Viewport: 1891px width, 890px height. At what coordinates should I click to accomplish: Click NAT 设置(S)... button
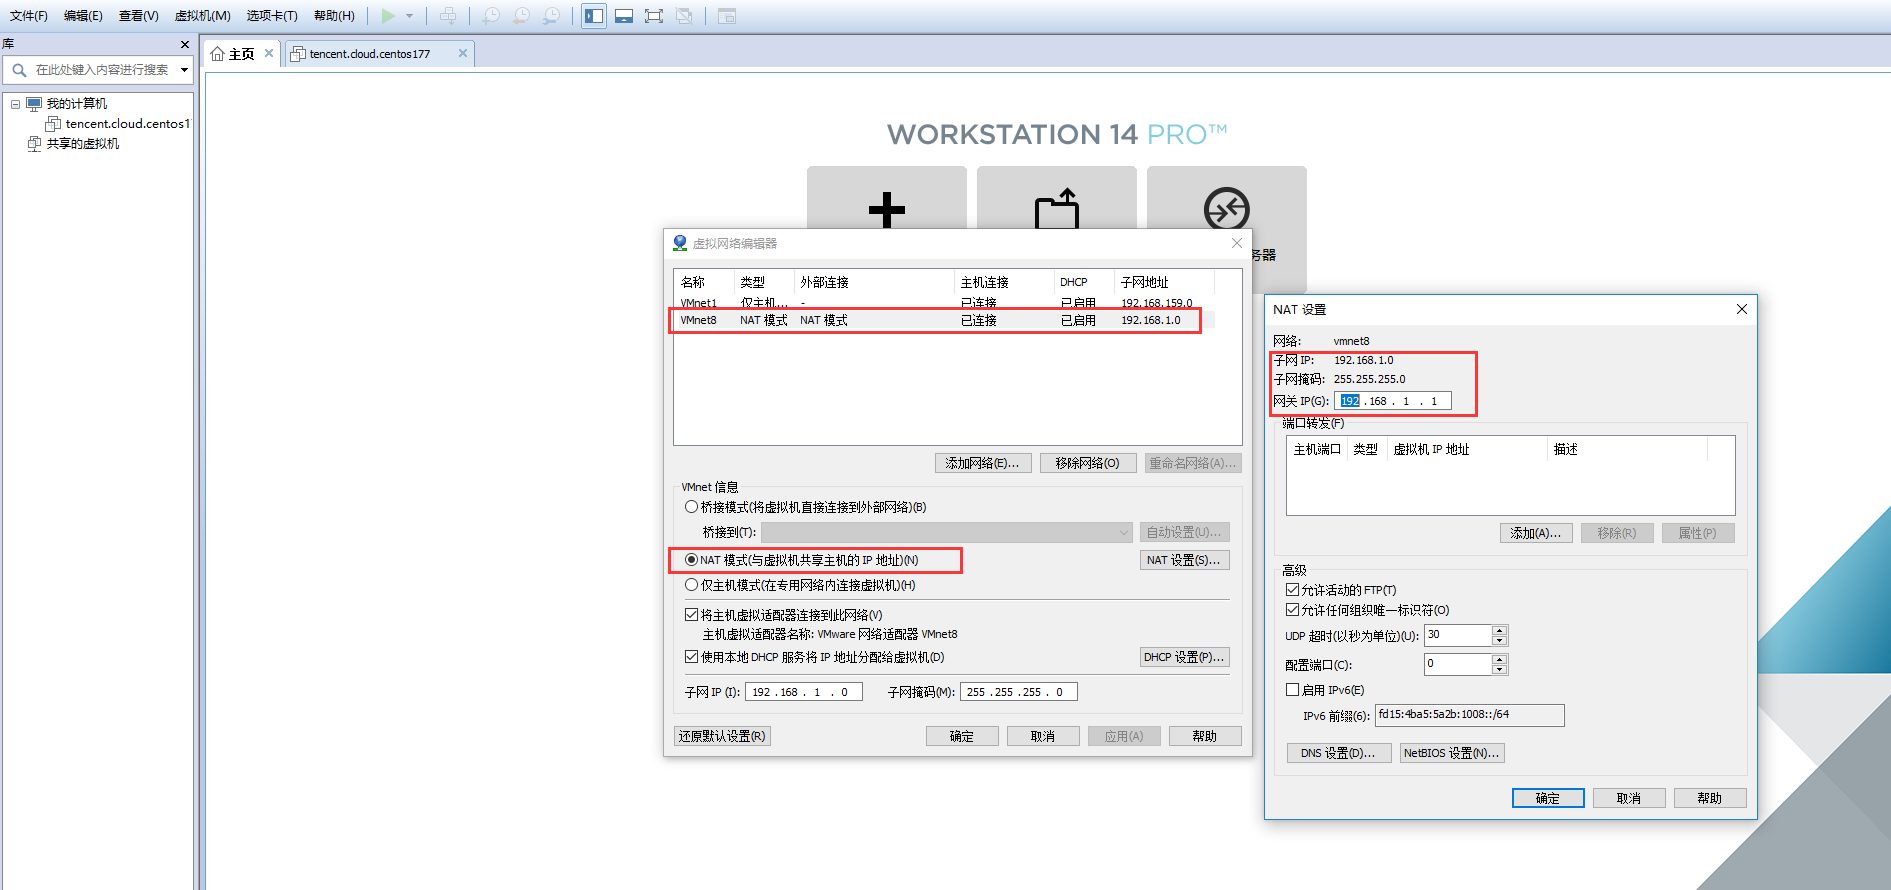pyautogui.click(x=1184, y=560)
